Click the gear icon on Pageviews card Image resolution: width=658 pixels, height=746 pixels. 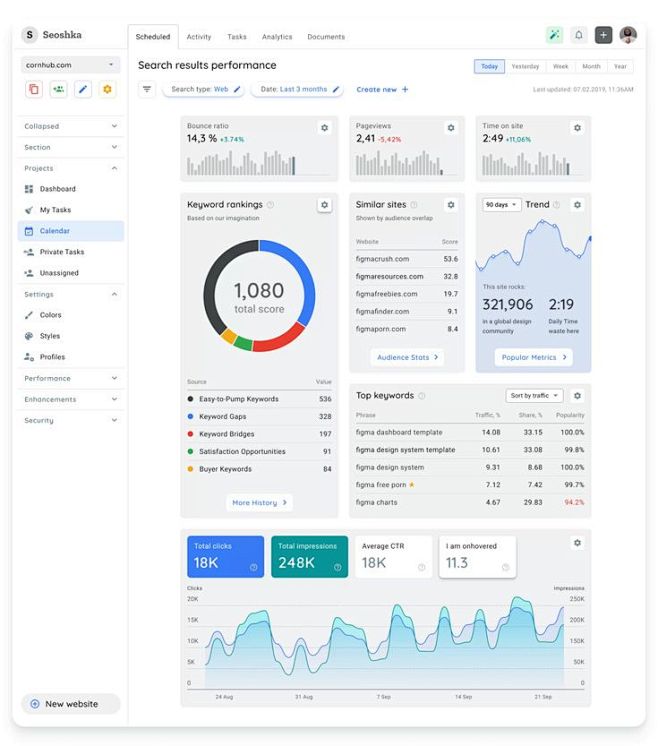451,128
